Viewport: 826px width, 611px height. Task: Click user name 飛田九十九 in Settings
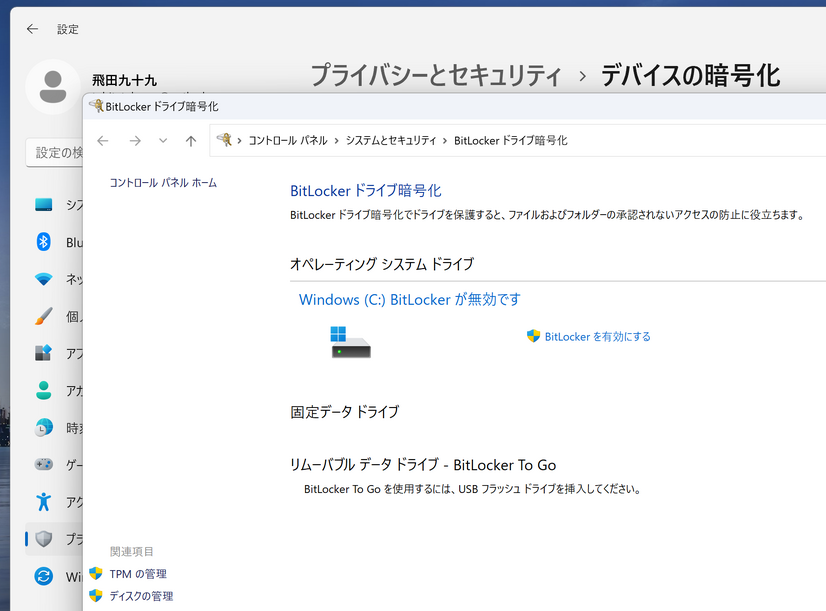124,80
